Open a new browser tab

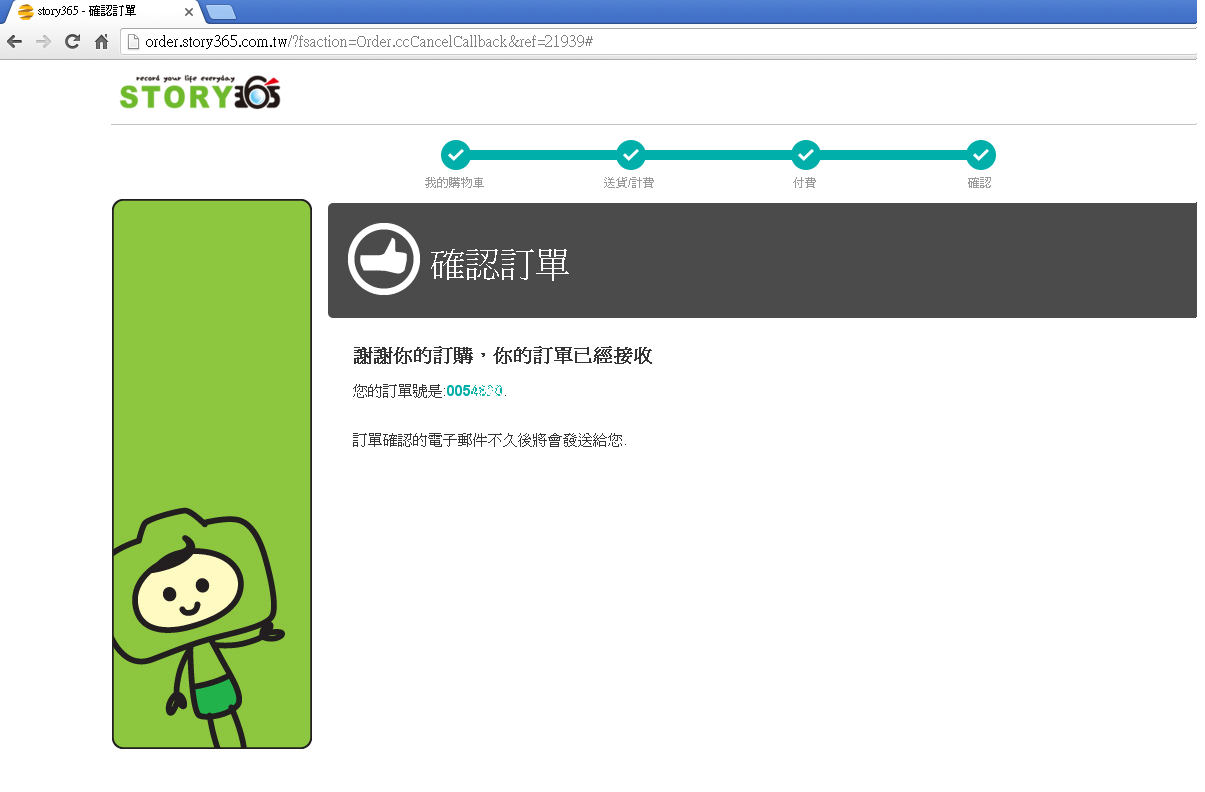(x=221, y=12)
